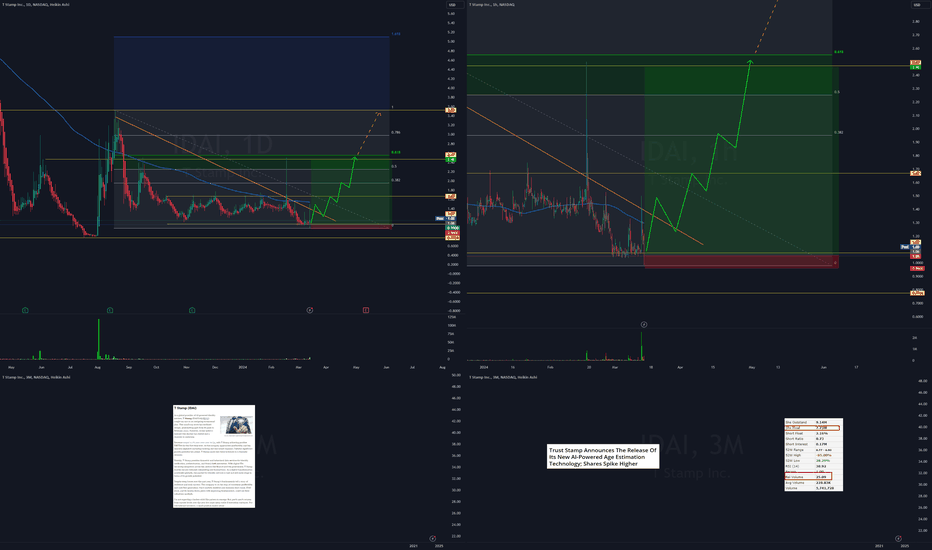The height and width of the screenshot is (550, 932).
Task: Open the green event marker near Nov
Action: point(192,310)
